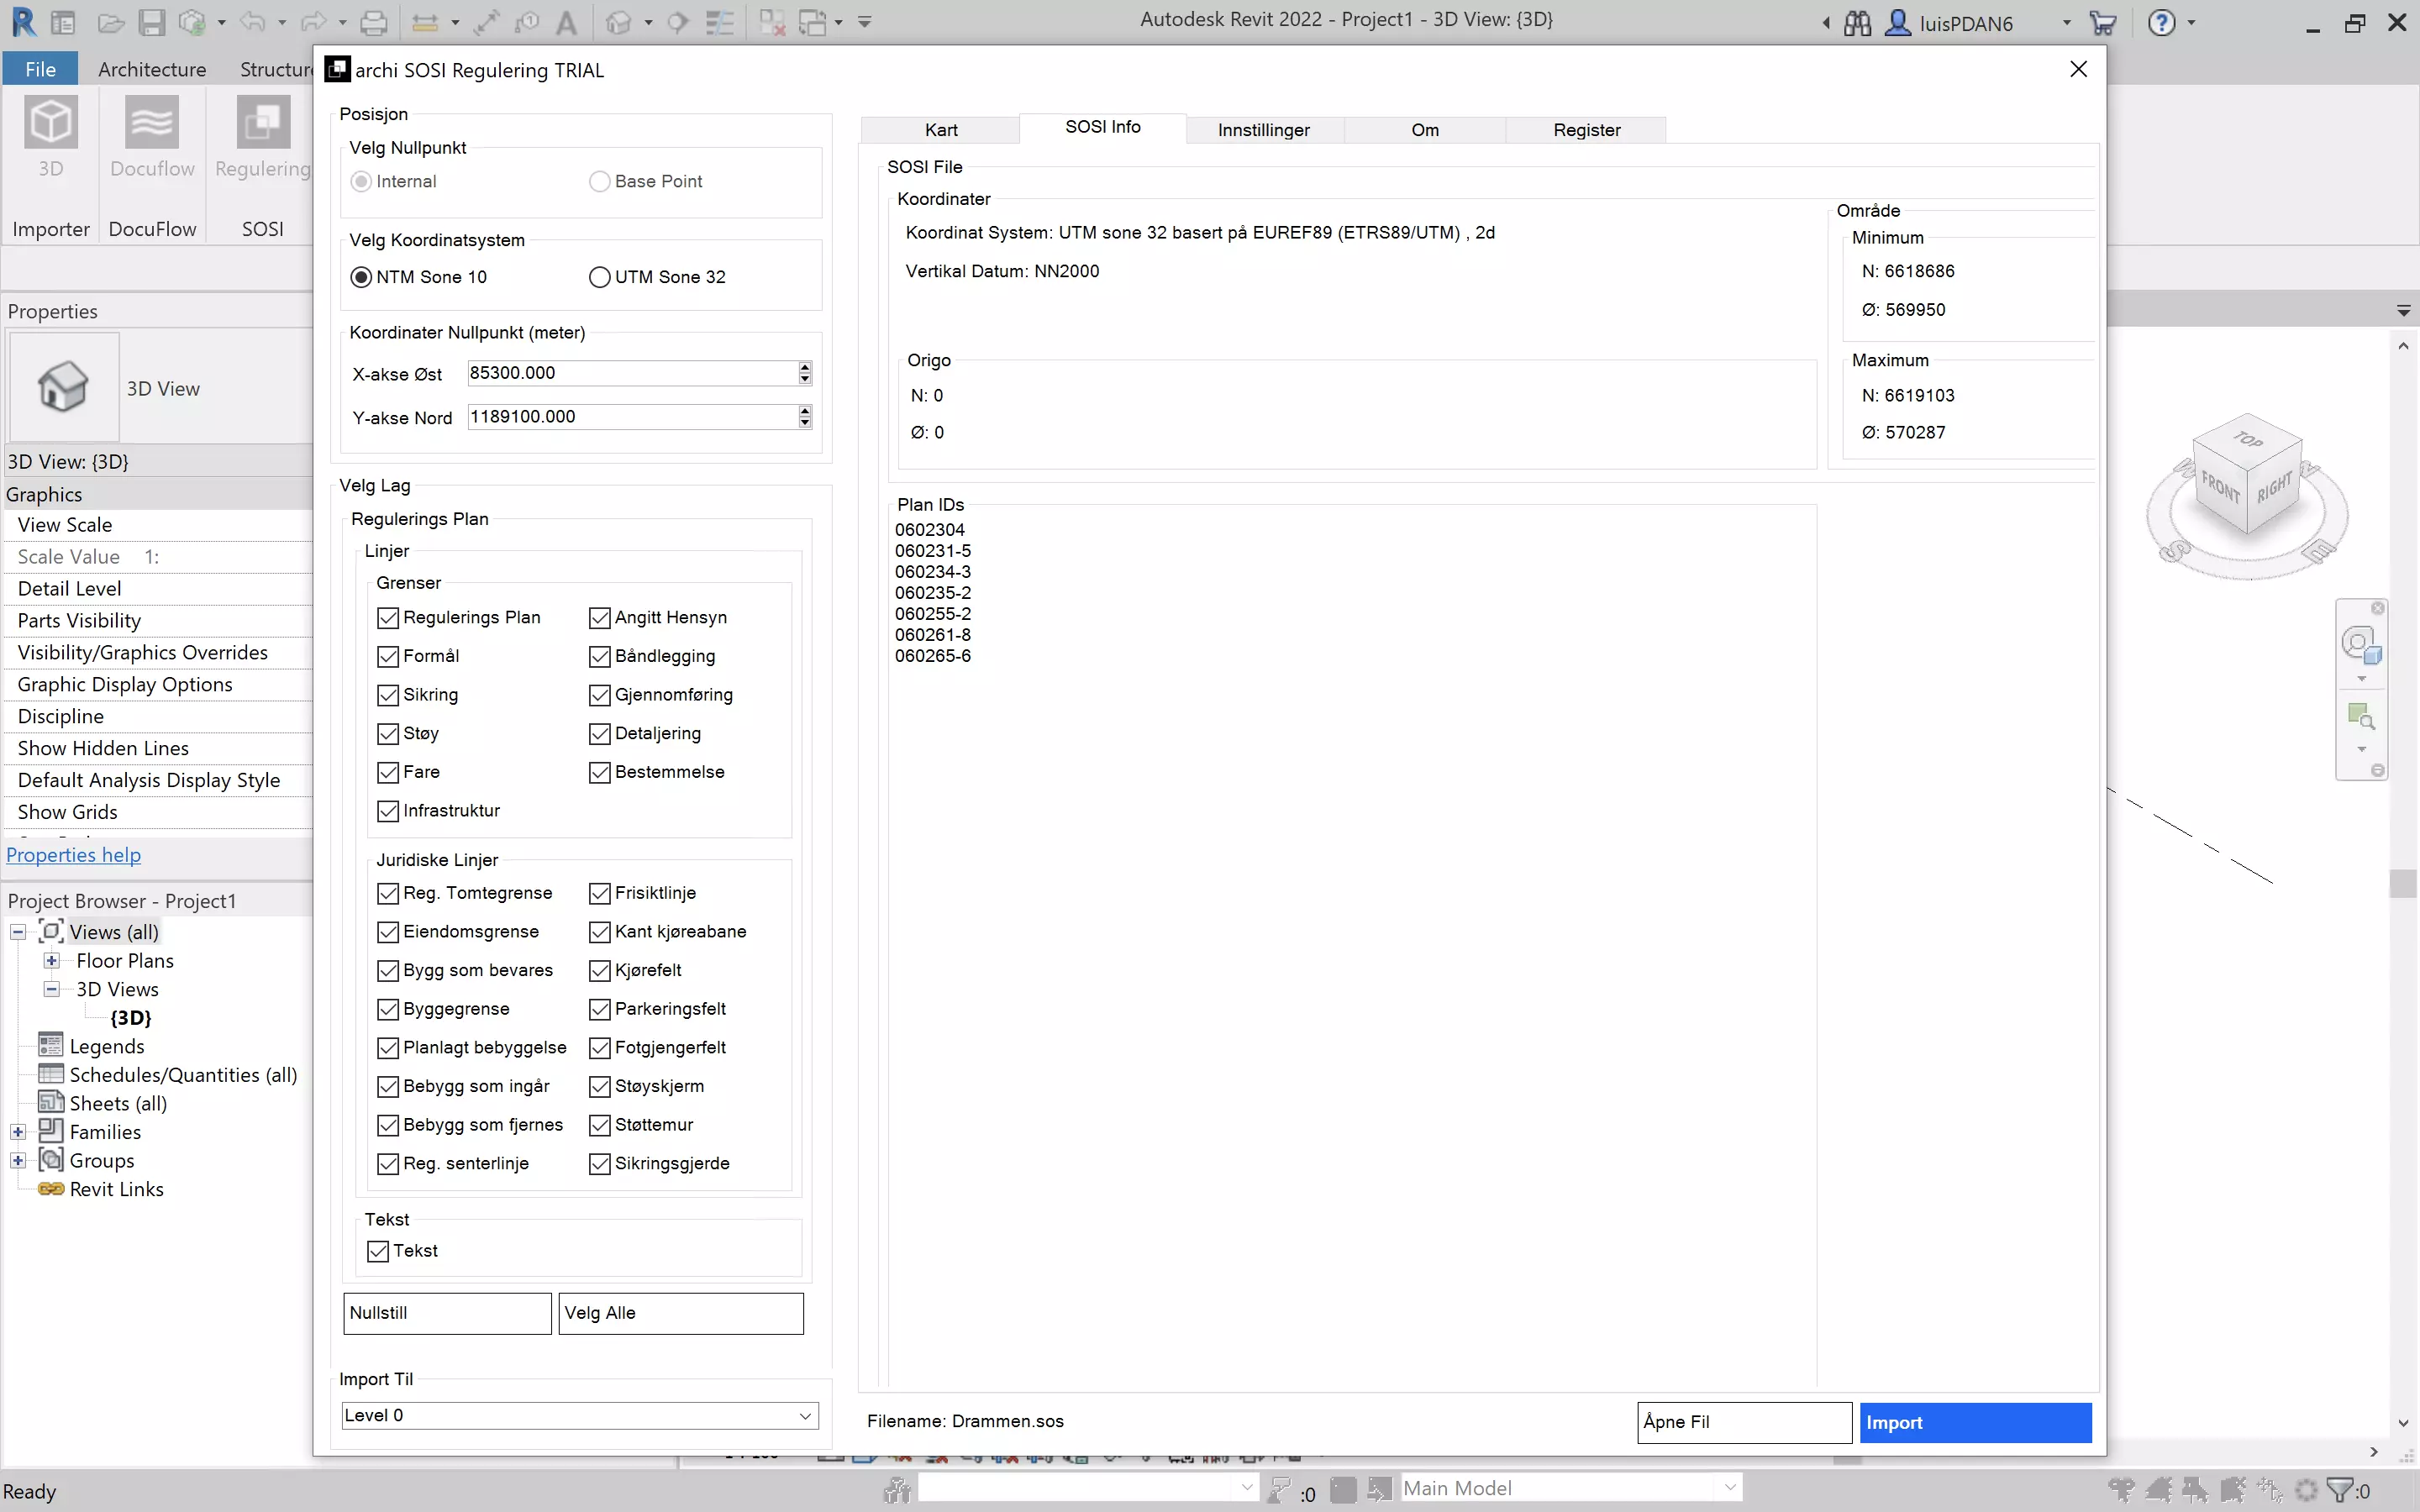The width and height of the screenshot is (2420, 1512).
Task: Click the Zoom in region navigation icon
Action: (x=2361, y=716)
